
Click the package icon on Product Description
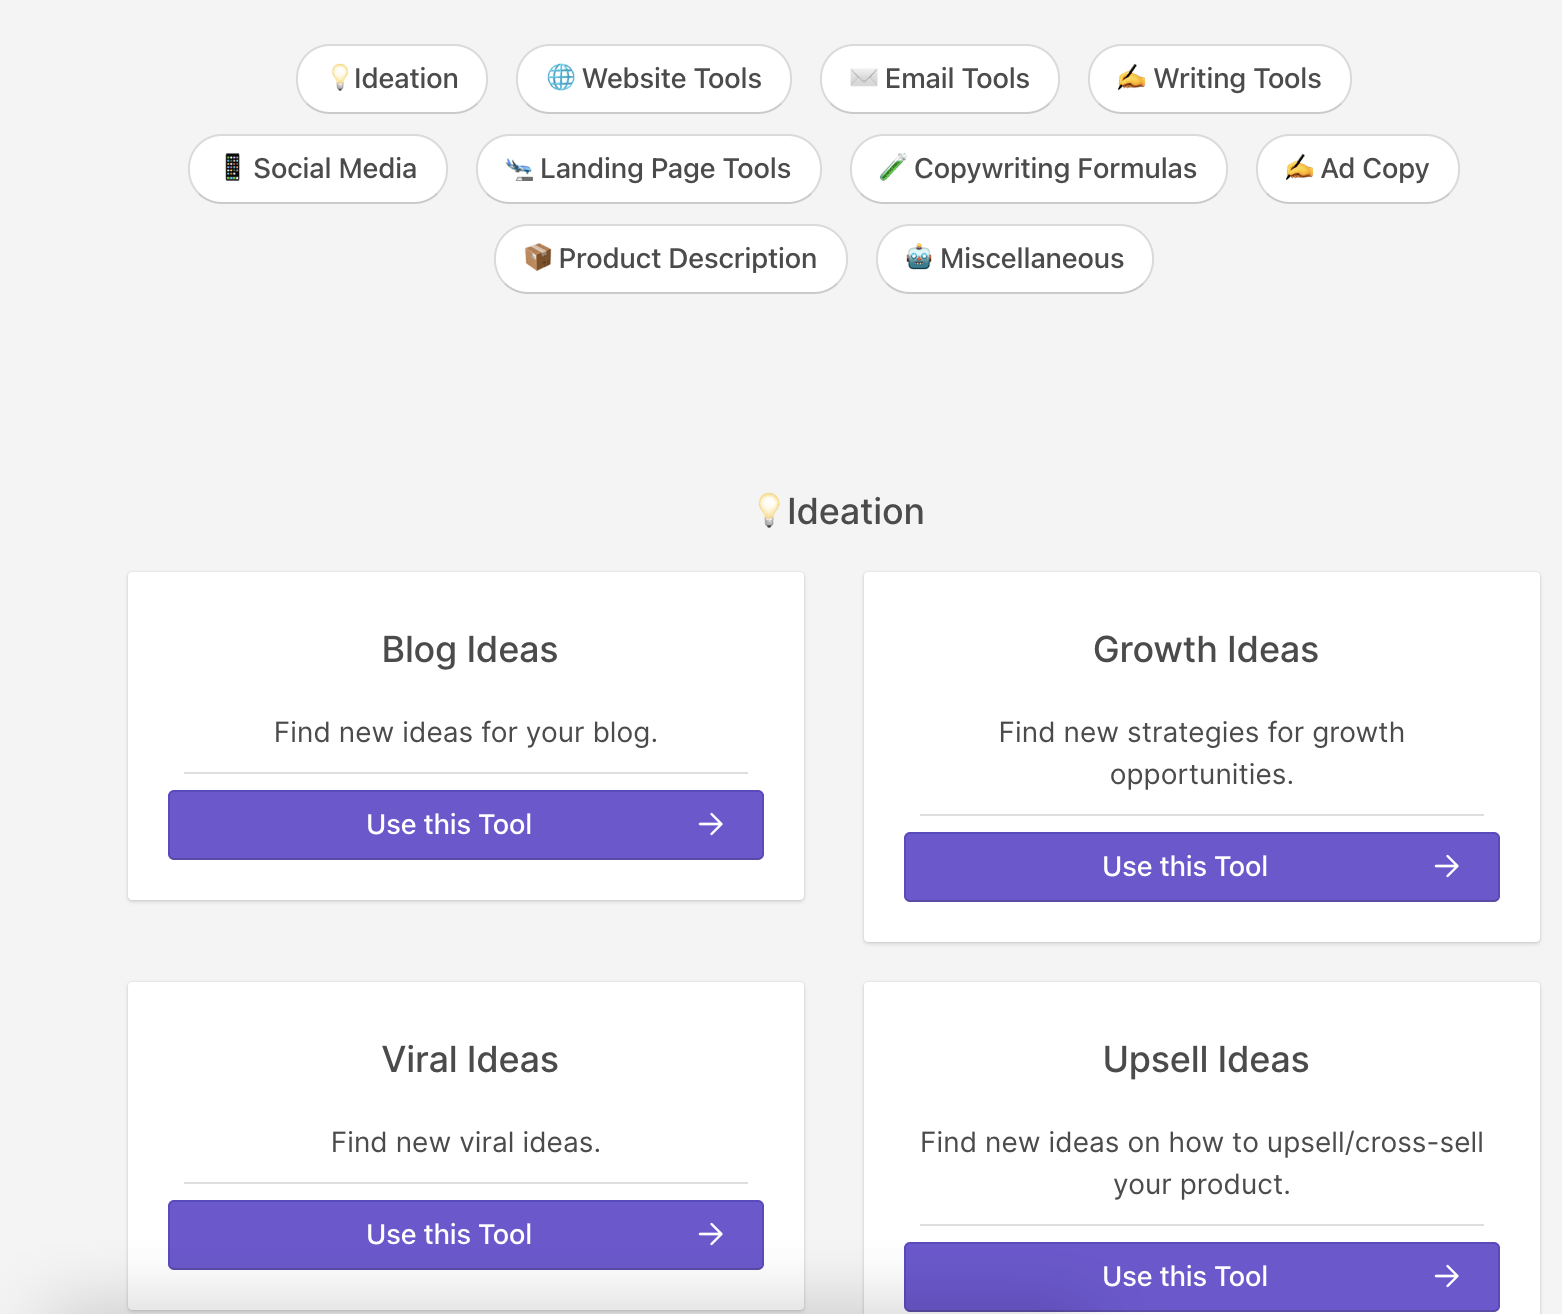click(538, 258)
